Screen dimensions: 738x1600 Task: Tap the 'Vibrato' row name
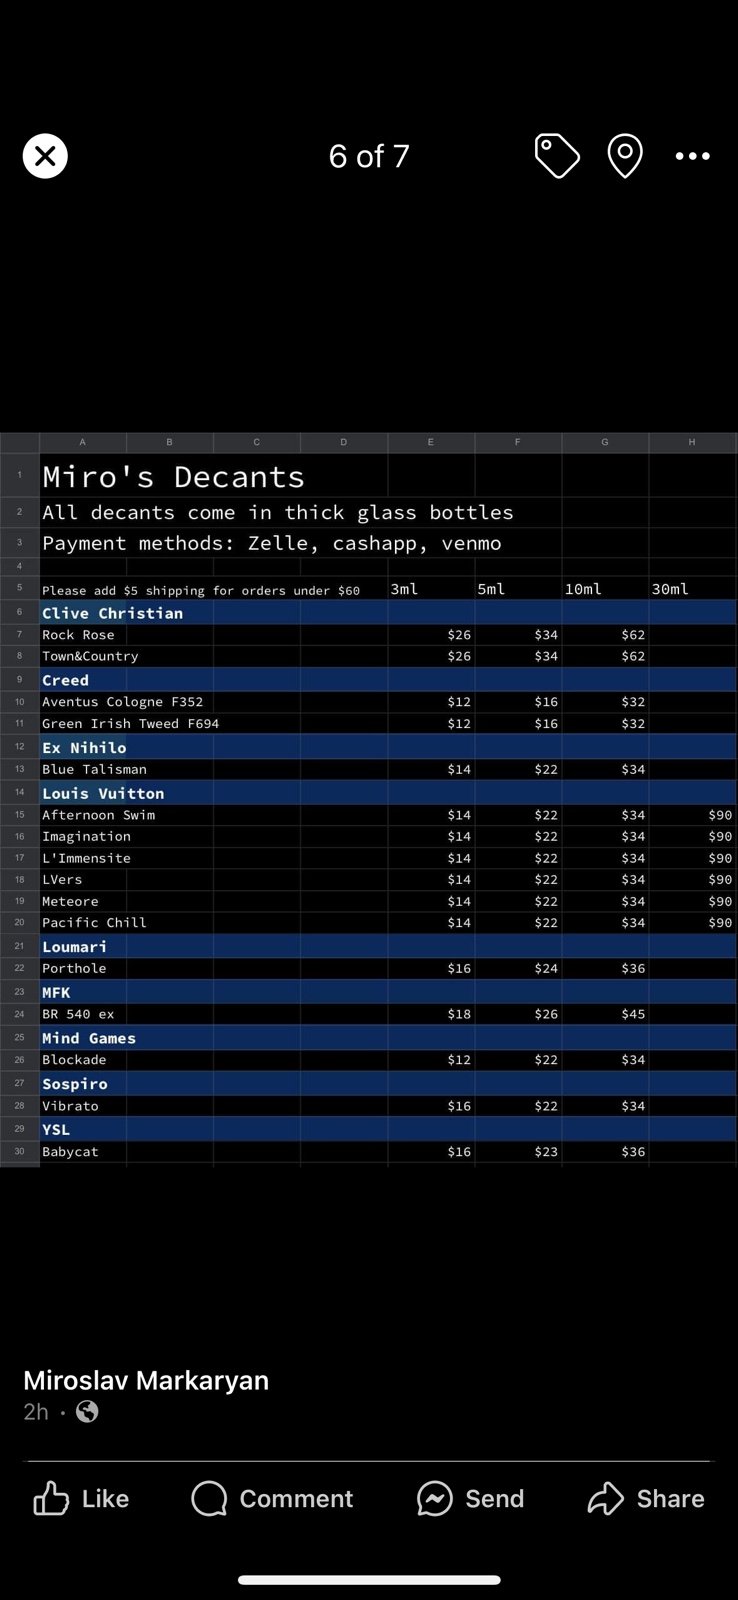point(70,1106)
